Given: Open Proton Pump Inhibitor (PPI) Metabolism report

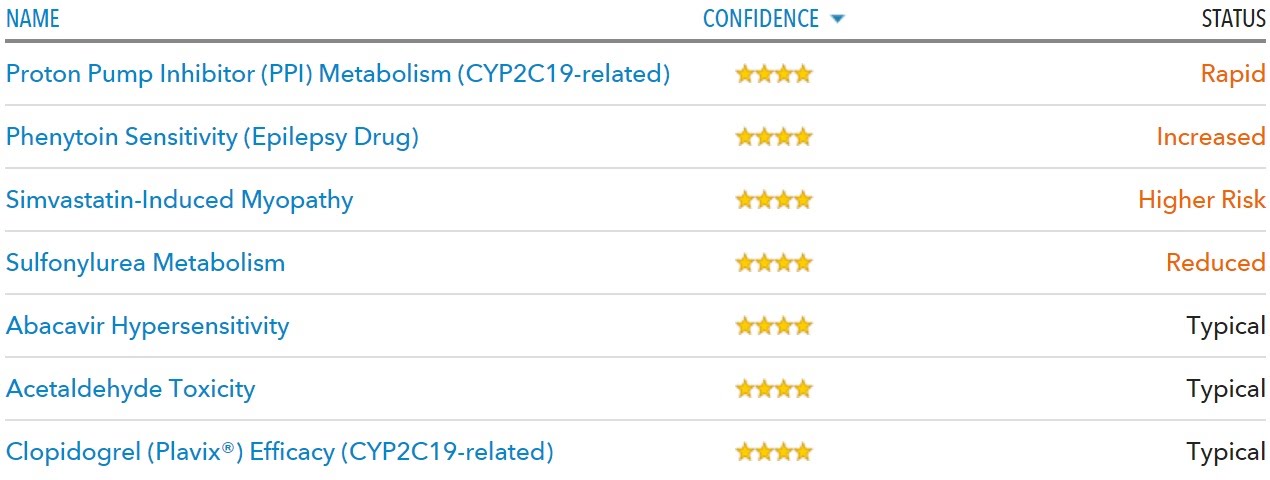Looking at the screenshot, I should pyautogui.click(x=338, y=74).
